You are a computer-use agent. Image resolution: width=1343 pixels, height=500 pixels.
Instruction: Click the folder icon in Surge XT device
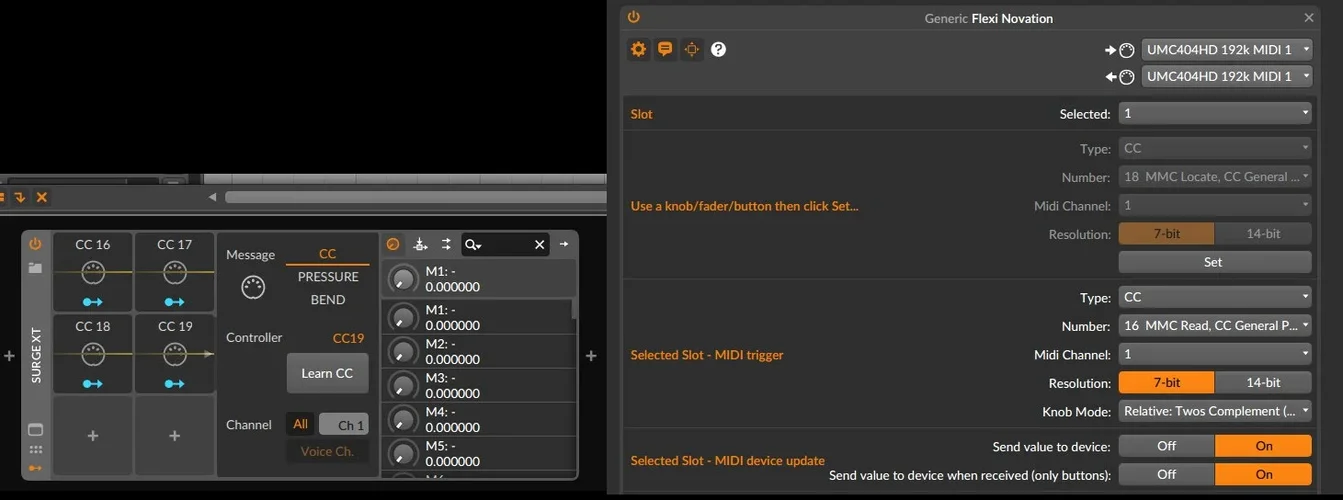click(x=36, y=268)
